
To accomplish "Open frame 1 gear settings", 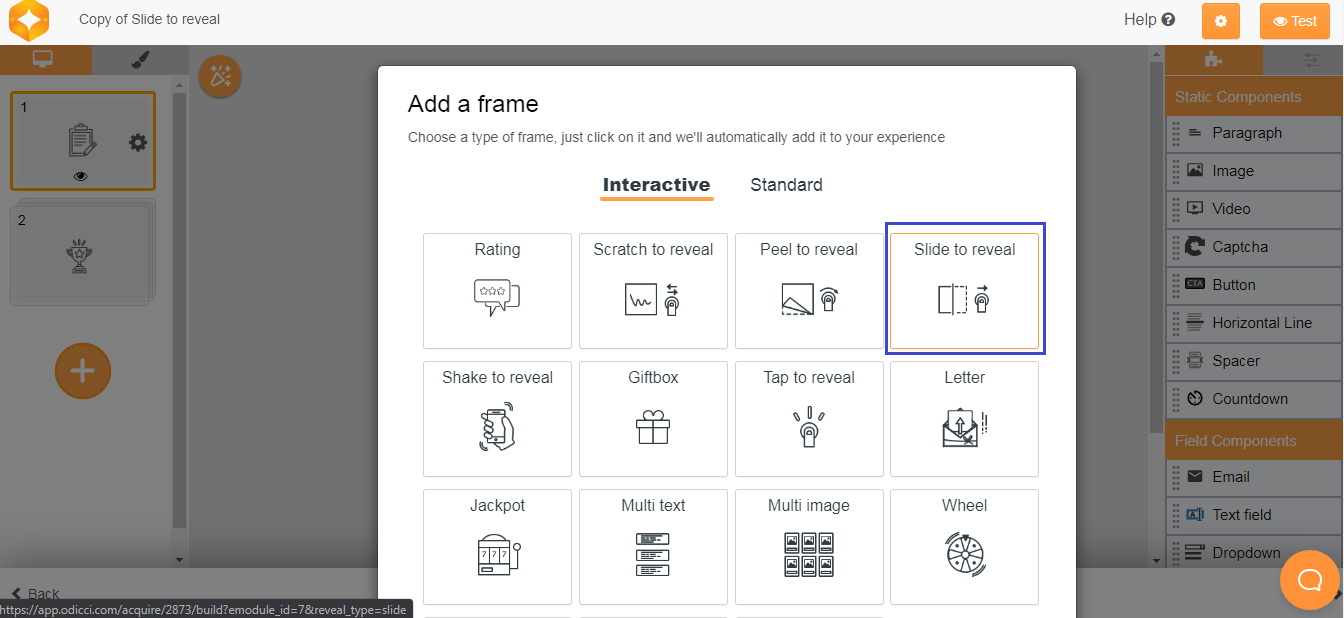I will (x=138, y=143).
